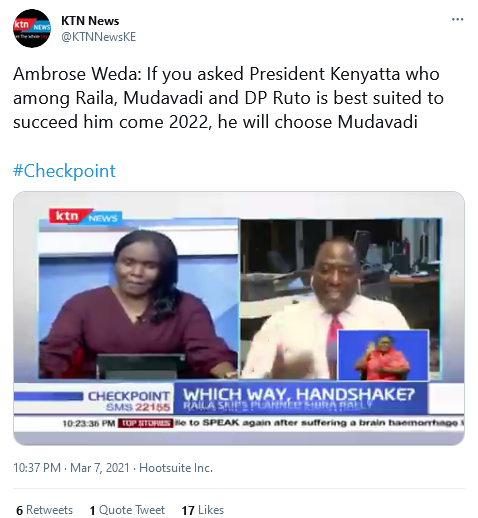
Task: Open the 10:37 PM · Mar 7, 2021 timestamp
Action: coord(71,468)
